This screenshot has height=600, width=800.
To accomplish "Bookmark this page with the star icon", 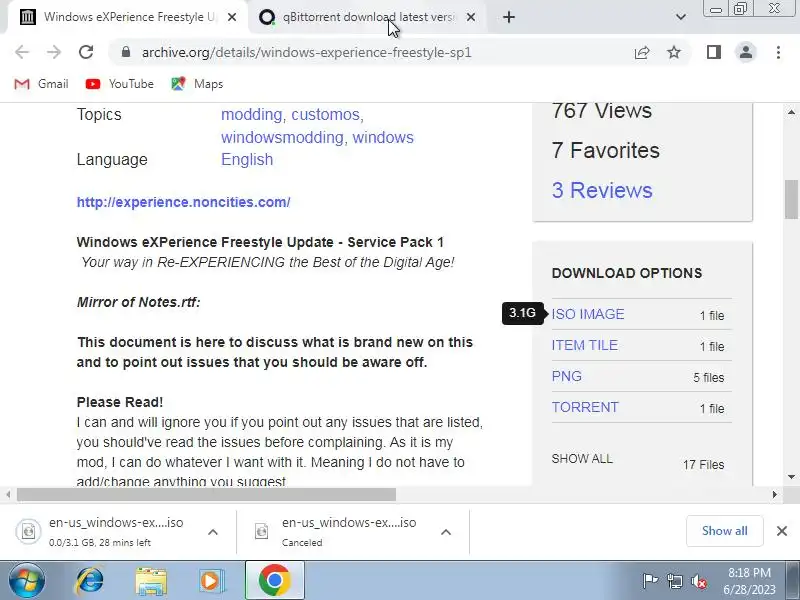I will pyautogui.click(x=674, y=52).
